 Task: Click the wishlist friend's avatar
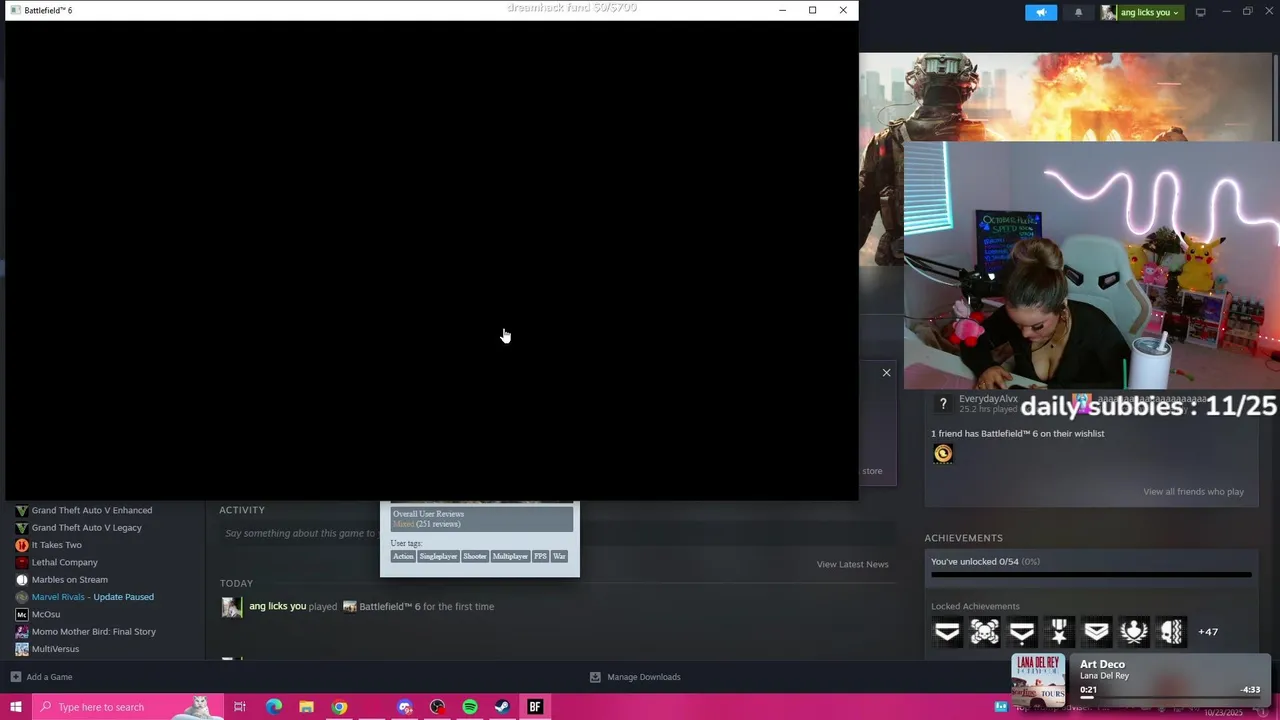coord(943,454)
